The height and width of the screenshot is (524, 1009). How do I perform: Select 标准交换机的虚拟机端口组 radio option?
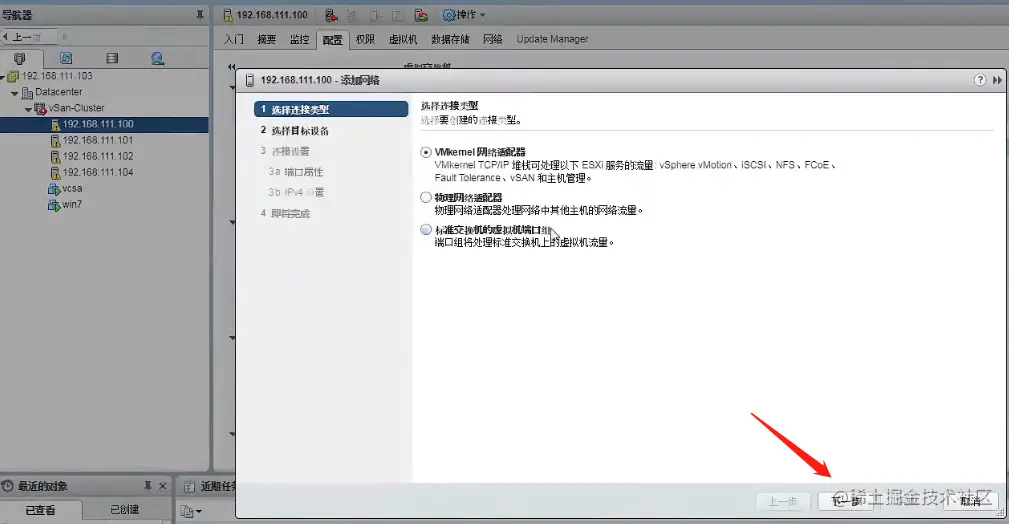click(425, 229)
